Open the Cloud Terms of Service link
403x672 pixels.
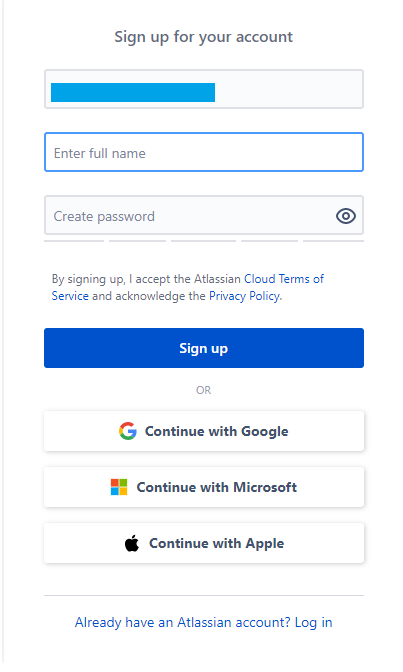pos(188,288)
